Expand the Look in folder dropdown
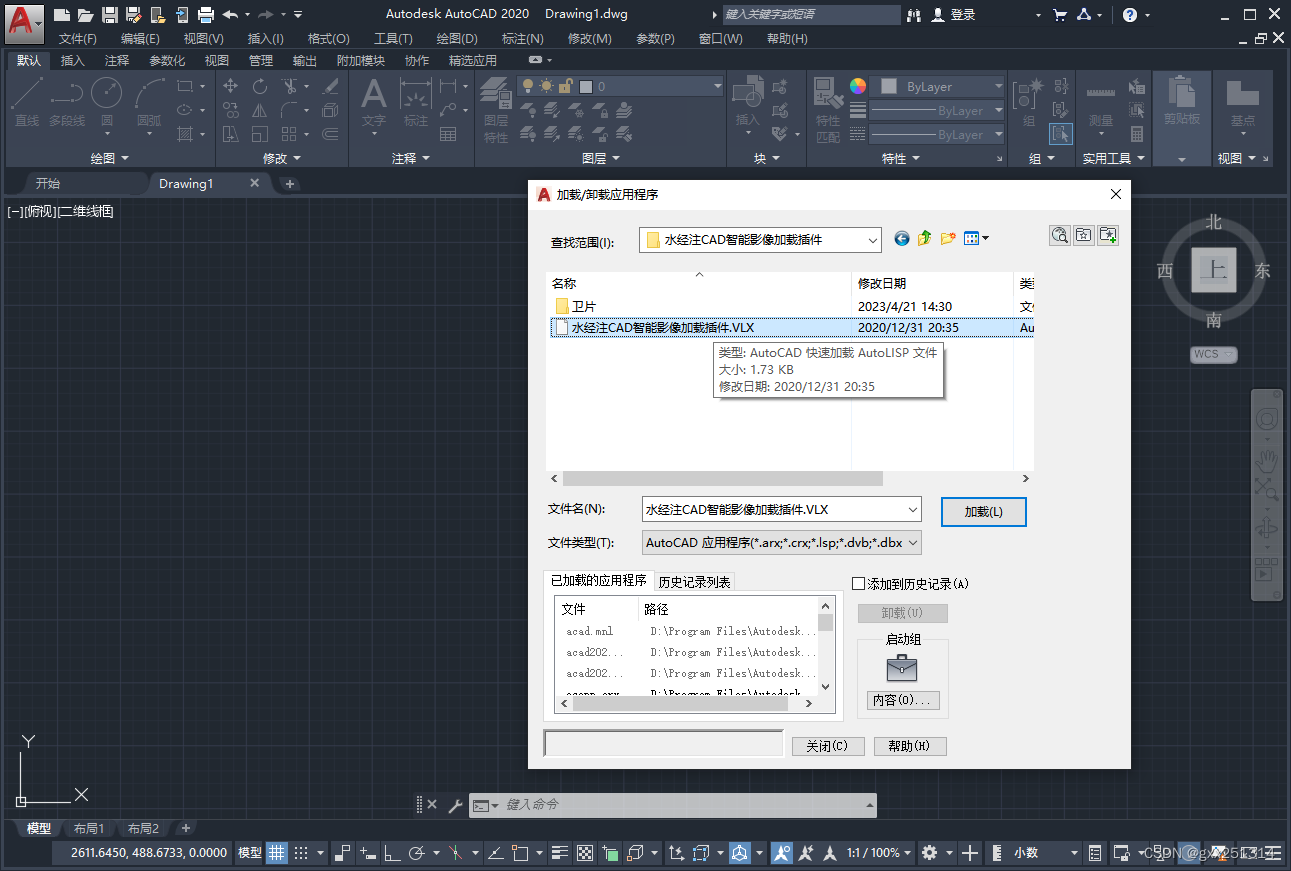The height and width of the screenshot is (871, 1291). point(872,240)
